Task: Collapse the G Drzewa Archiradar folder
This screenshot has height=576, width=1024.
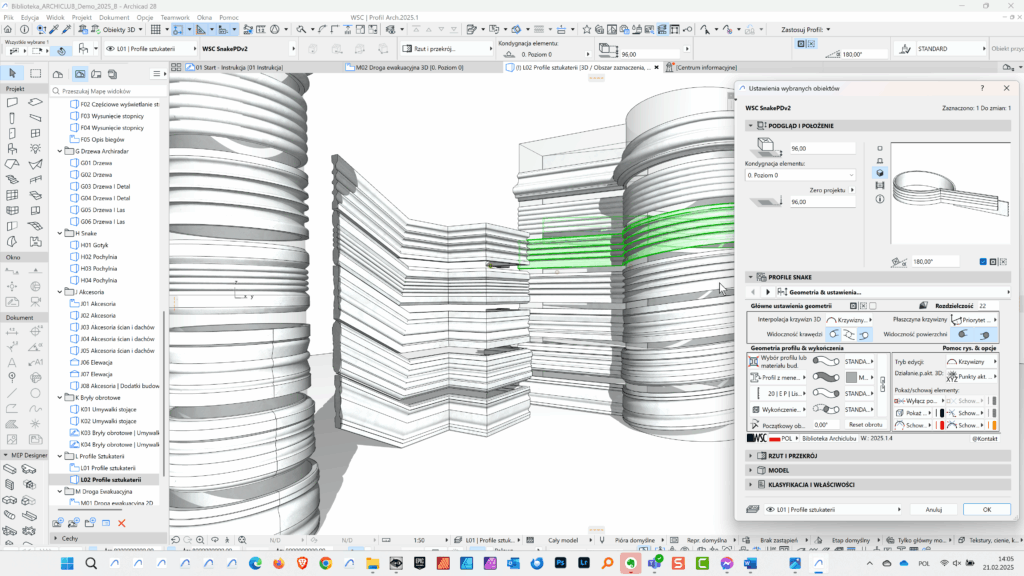Action: click(x=59, y=151)
